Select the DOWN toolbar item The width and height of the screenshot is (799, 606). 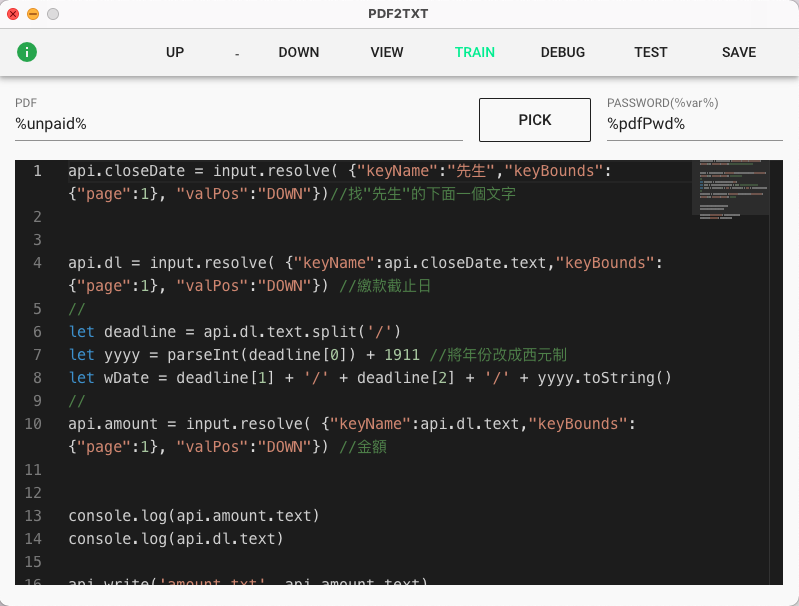[299, 52]
